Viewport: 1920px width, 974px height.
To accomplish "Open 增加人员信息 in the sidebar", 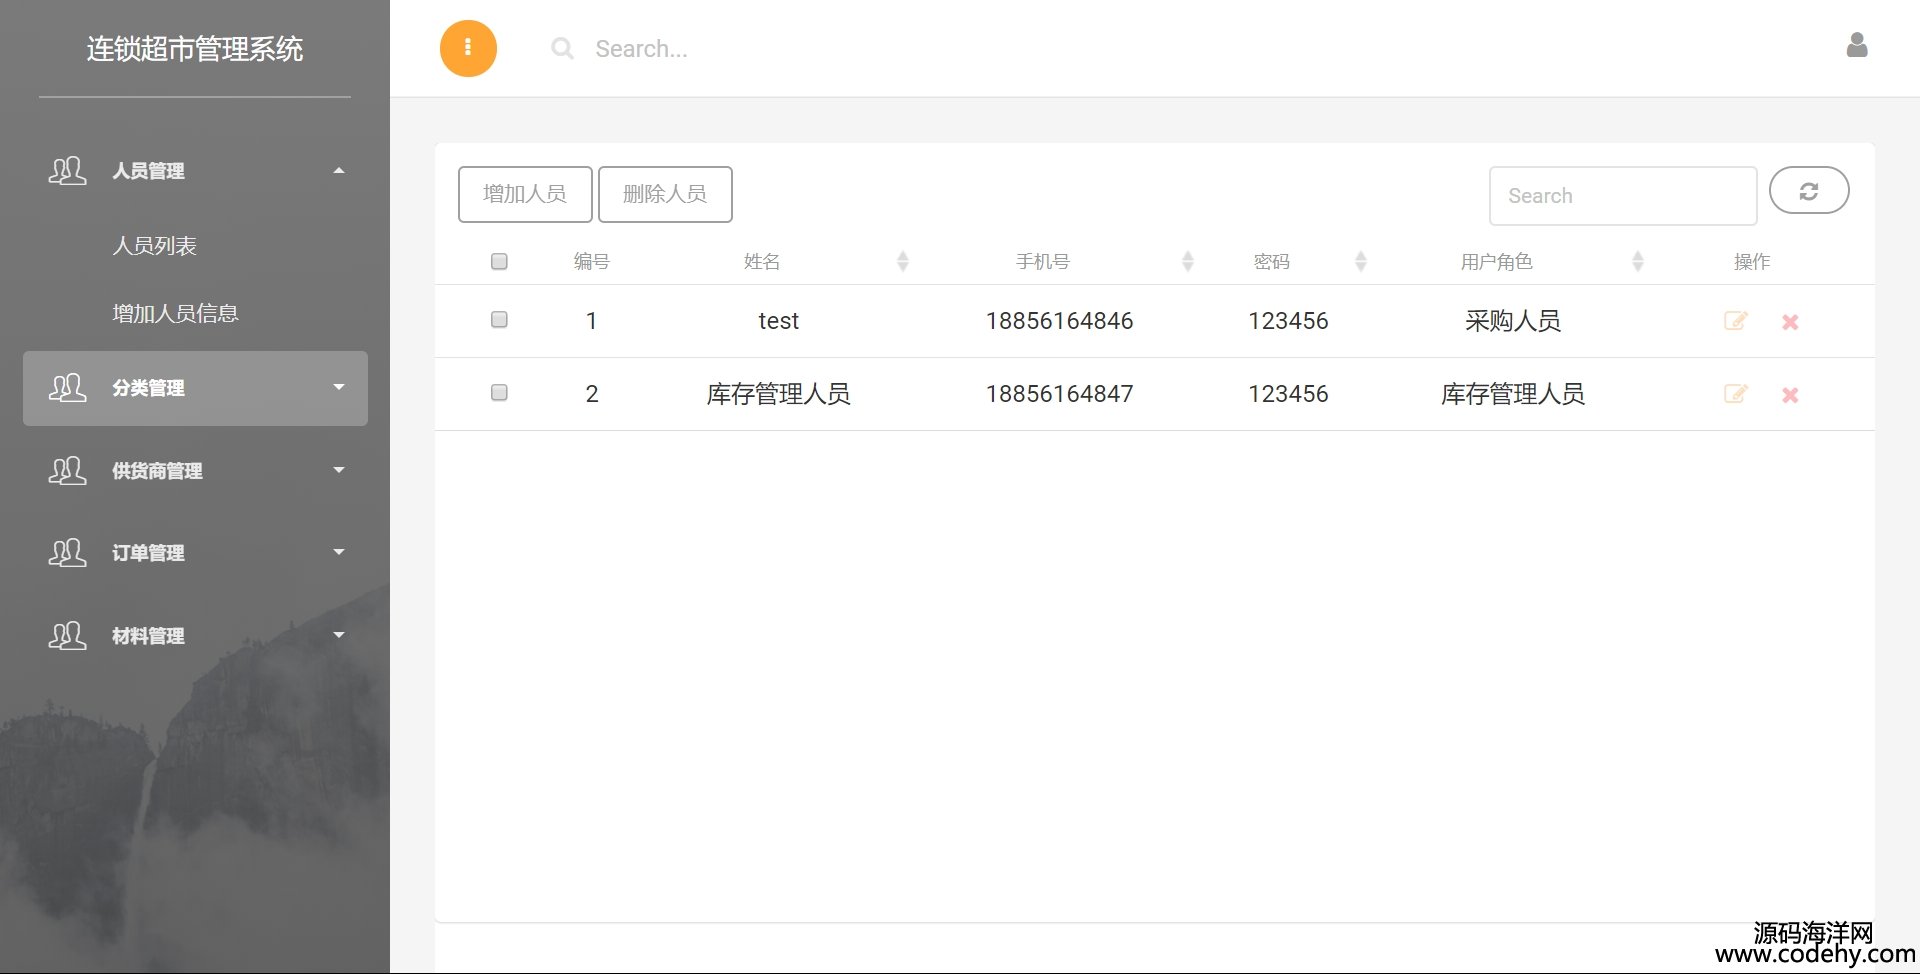I will (x=176, y=314).
